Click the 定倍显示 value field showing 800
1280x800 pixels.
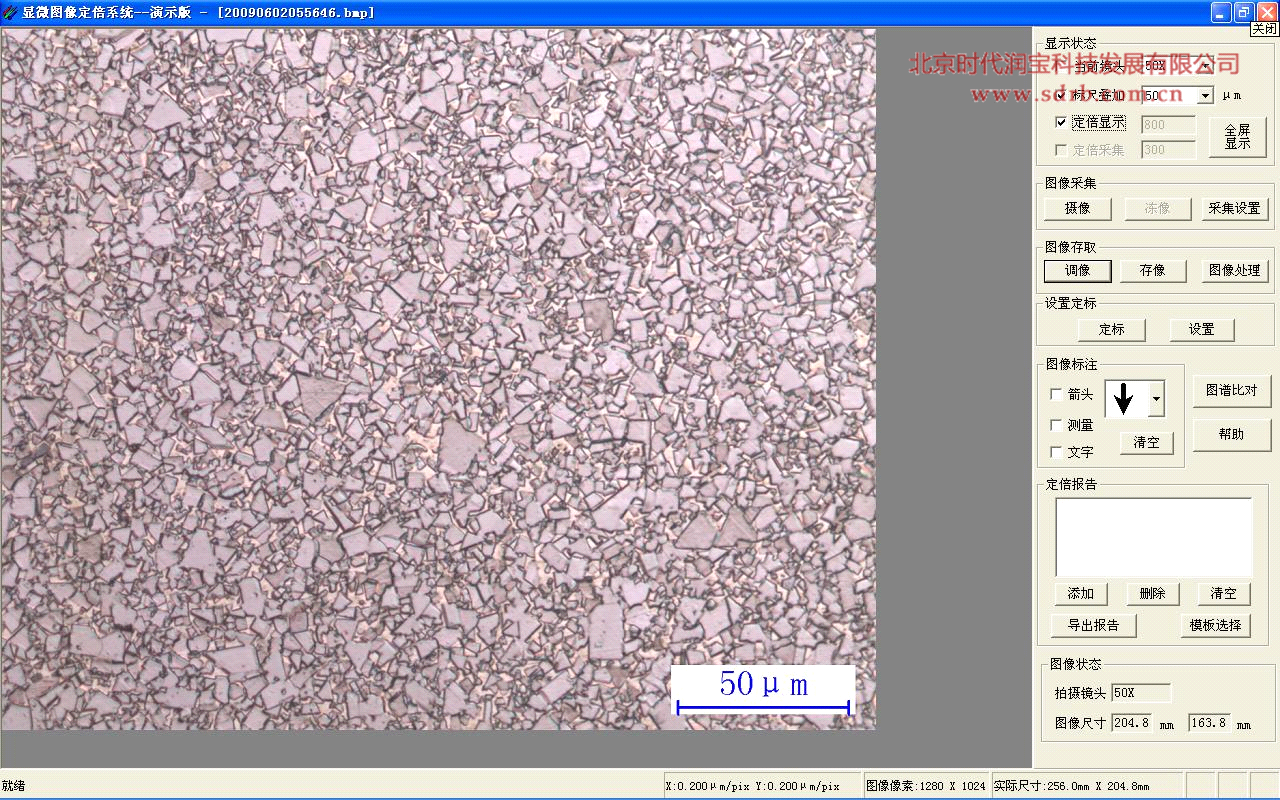tap(1168, 125)
